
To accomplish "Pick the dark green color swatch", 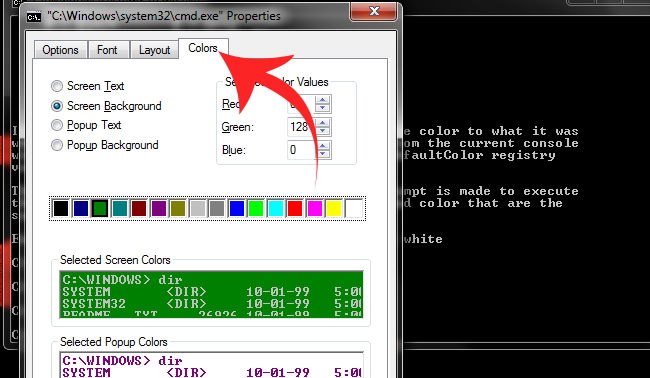I will (100, 208).
